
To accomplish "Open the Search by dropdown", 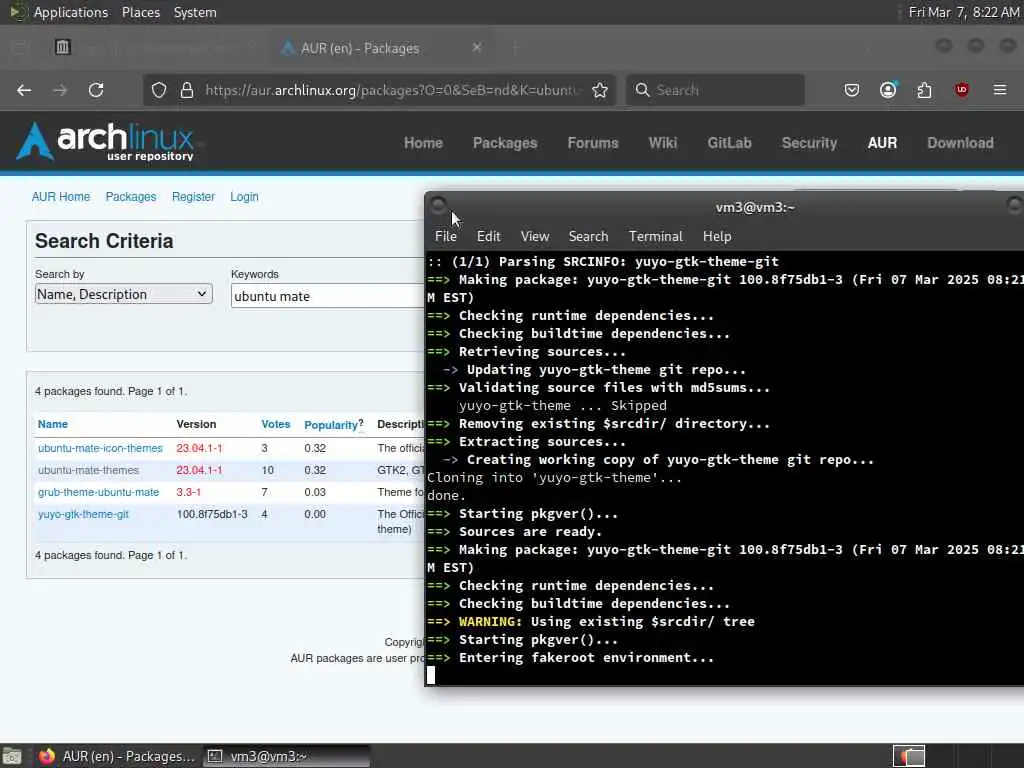I will coord(123,295).
